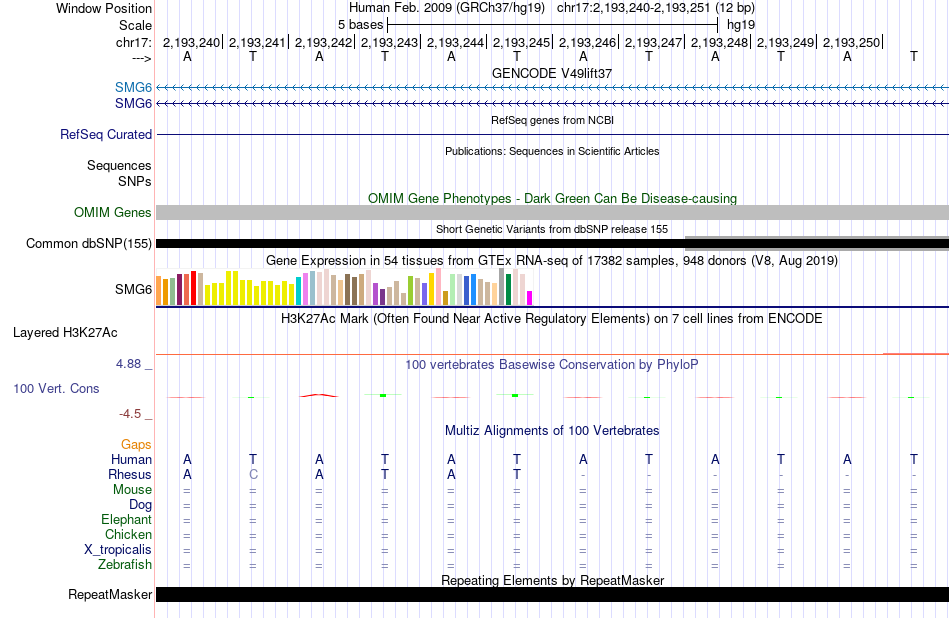Click the OMIM Genes track label

pos(112,213)
